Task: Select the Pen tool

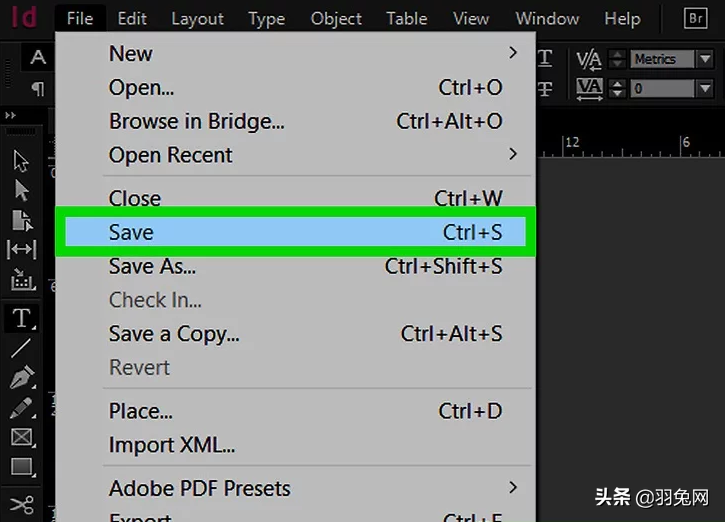Action: point(22,377)
